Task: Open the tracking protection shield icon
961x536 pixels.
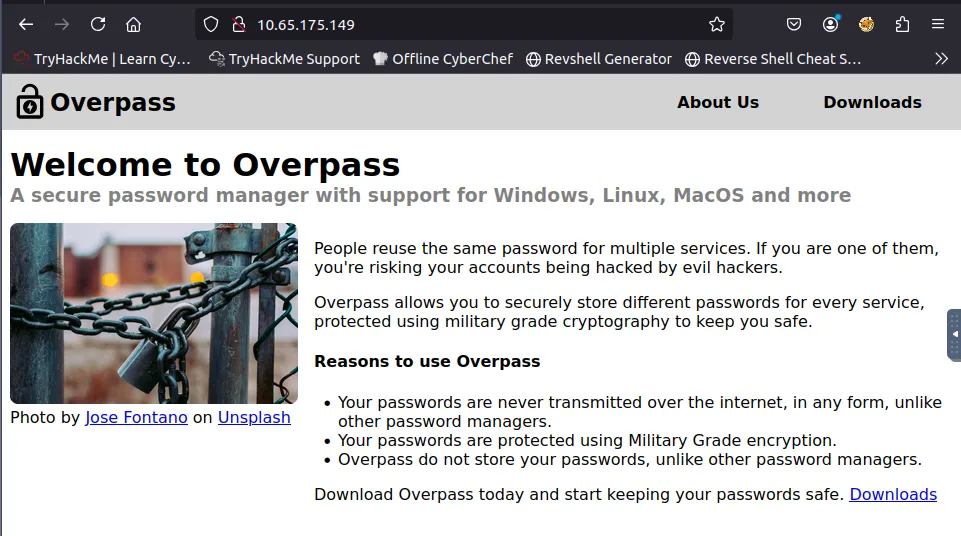Action: pyautogui.click(x=211, y=24)
